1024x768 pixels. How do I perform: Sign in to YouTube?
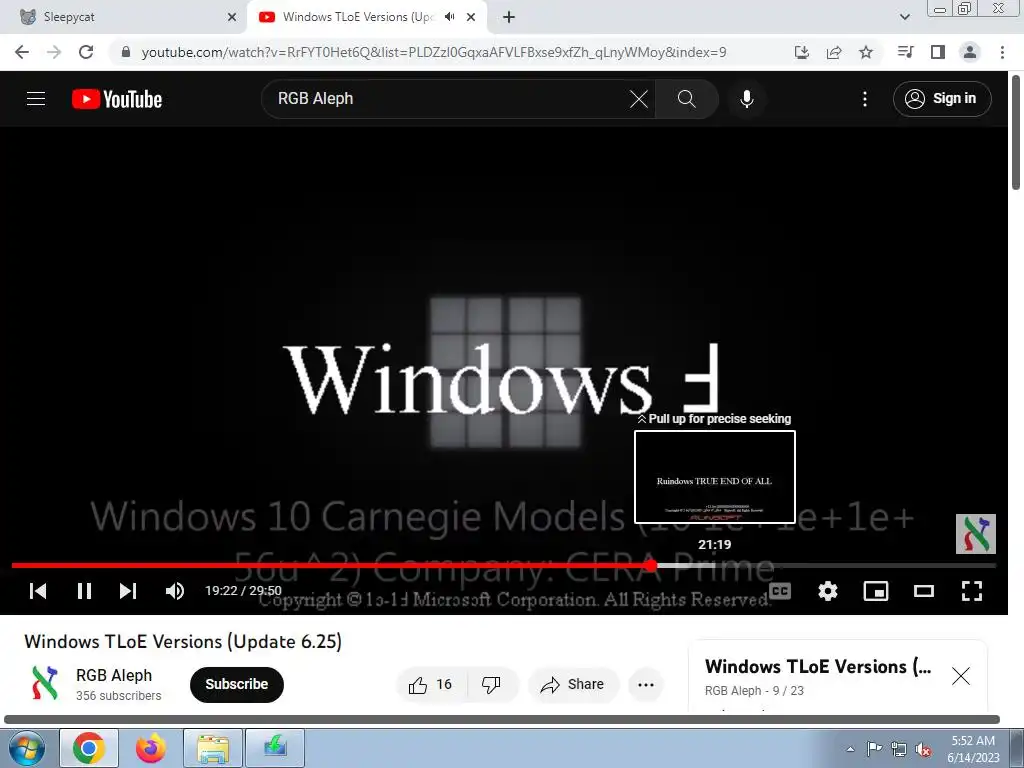pos(942,99)
